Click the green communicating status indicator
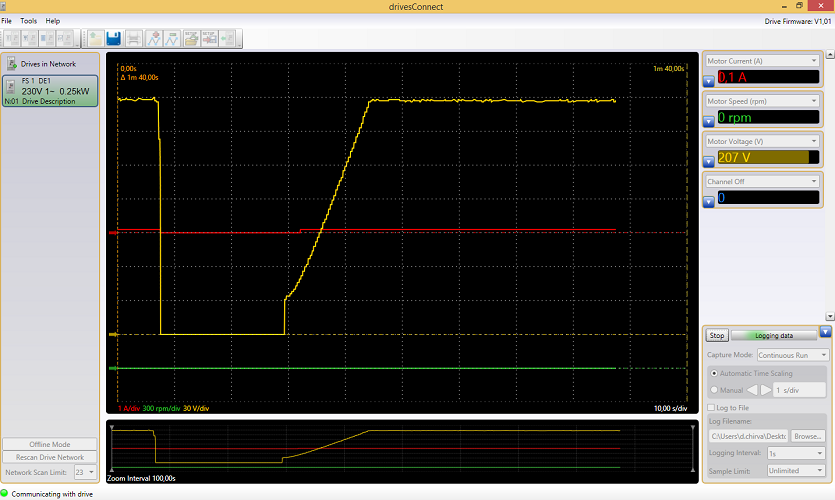Screen dimensions: 835x500 (x=4, y=494)
